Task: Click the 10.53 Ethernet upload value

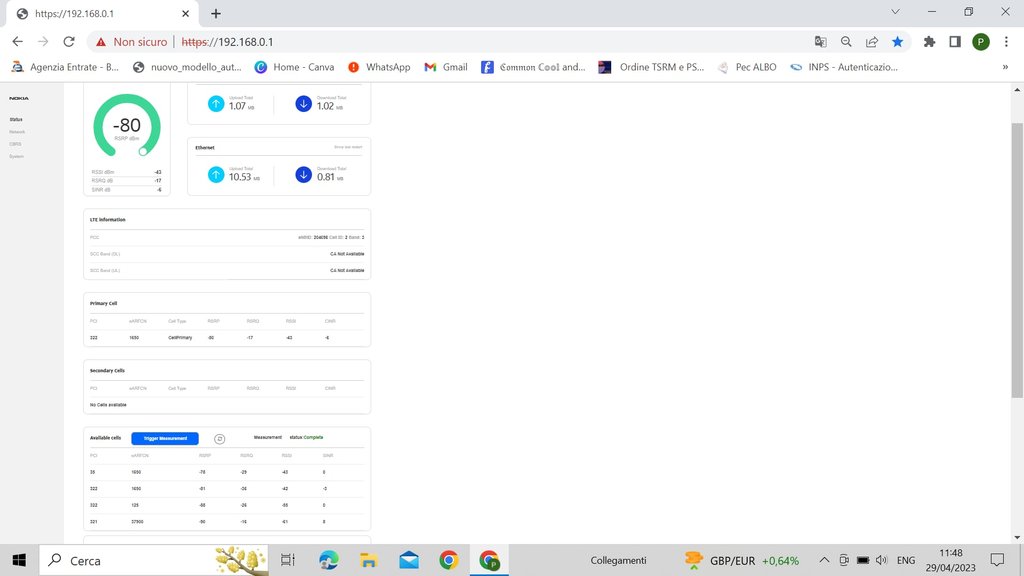Action: pos(240,177)
